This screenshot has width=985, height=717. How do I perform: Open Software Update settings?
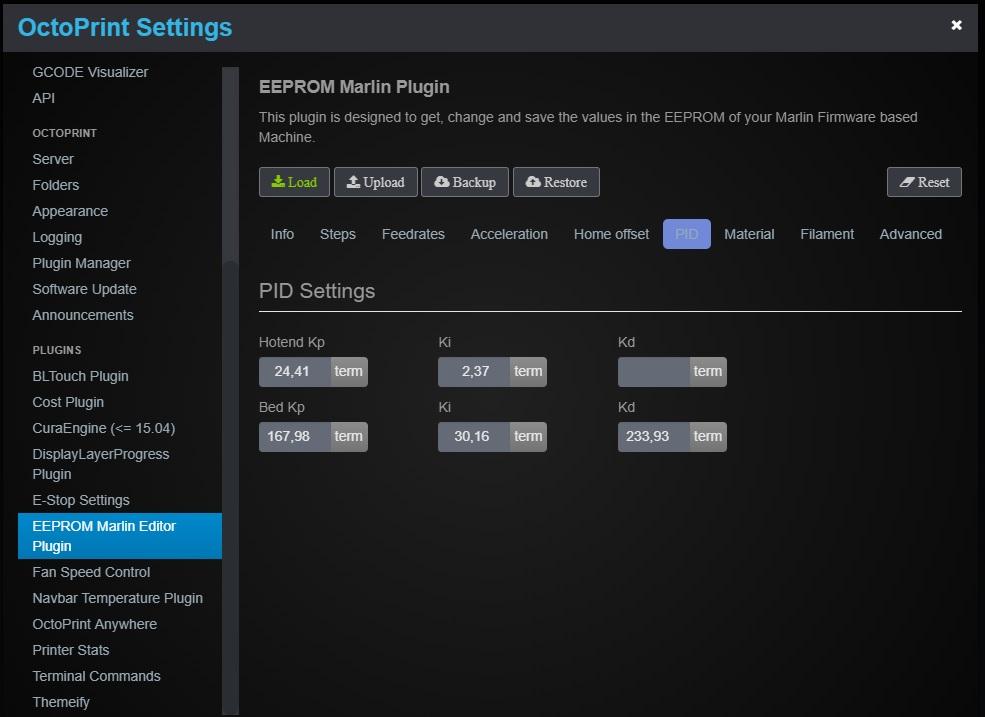pos(84,289)
